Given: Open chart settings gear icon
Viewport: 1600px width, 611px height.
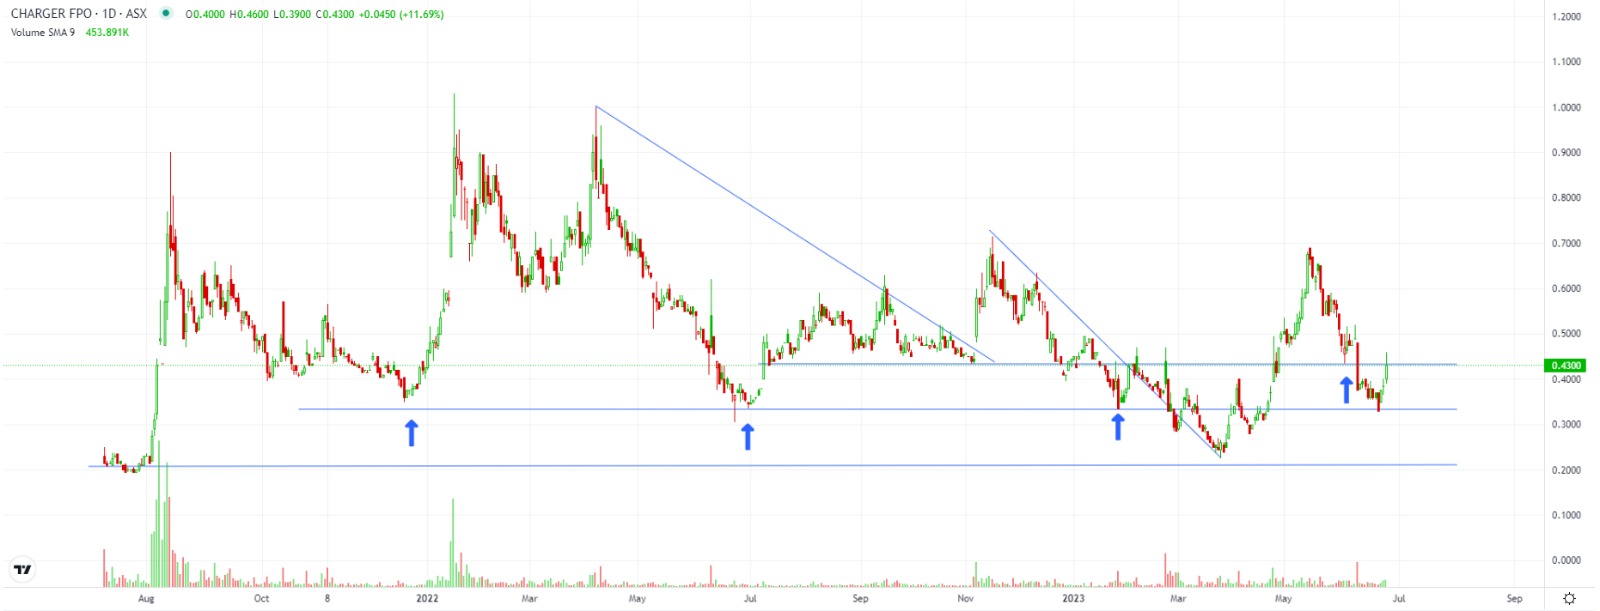Looking at the screenshot, I should (1569, 598).
